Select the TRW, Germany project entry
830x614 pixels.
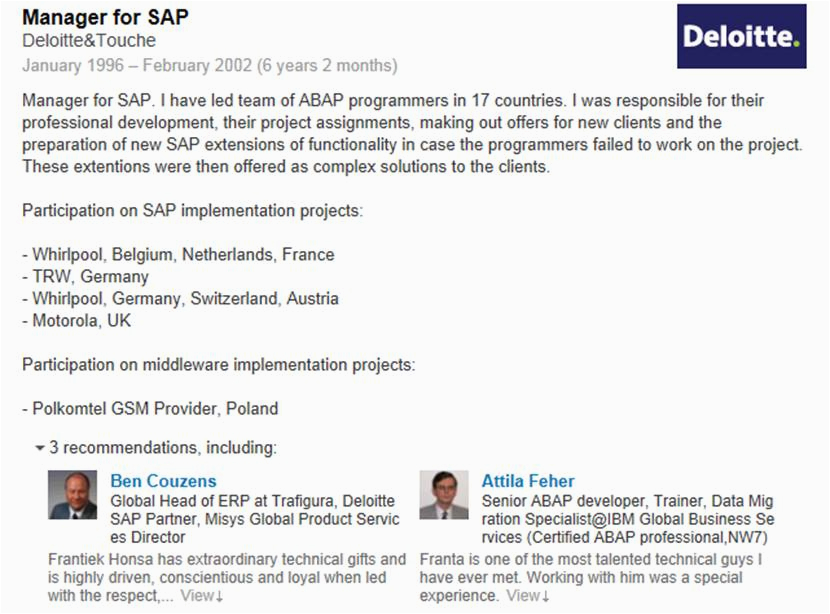tap(85, 276)
